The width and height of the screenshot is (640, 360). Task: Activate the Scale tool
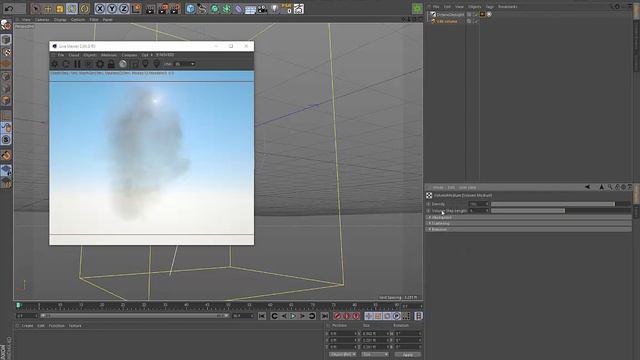click(60, 9)
